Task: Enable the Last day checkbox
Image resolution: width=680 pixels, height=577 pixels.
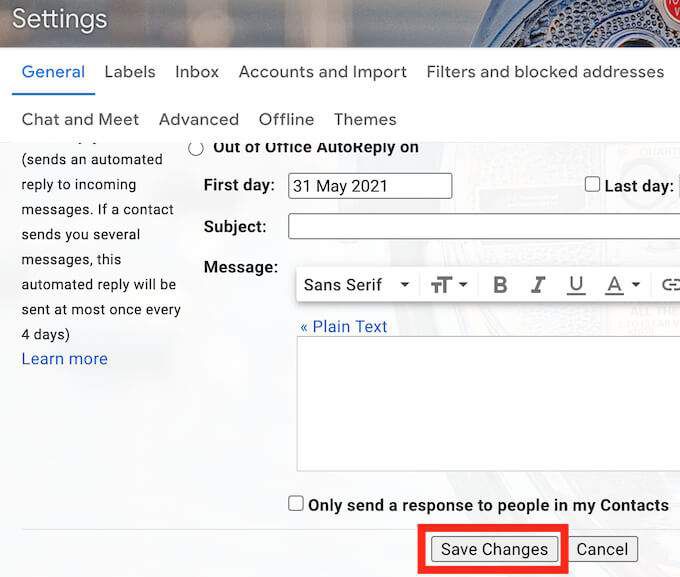Action: [x=592, y=184]
